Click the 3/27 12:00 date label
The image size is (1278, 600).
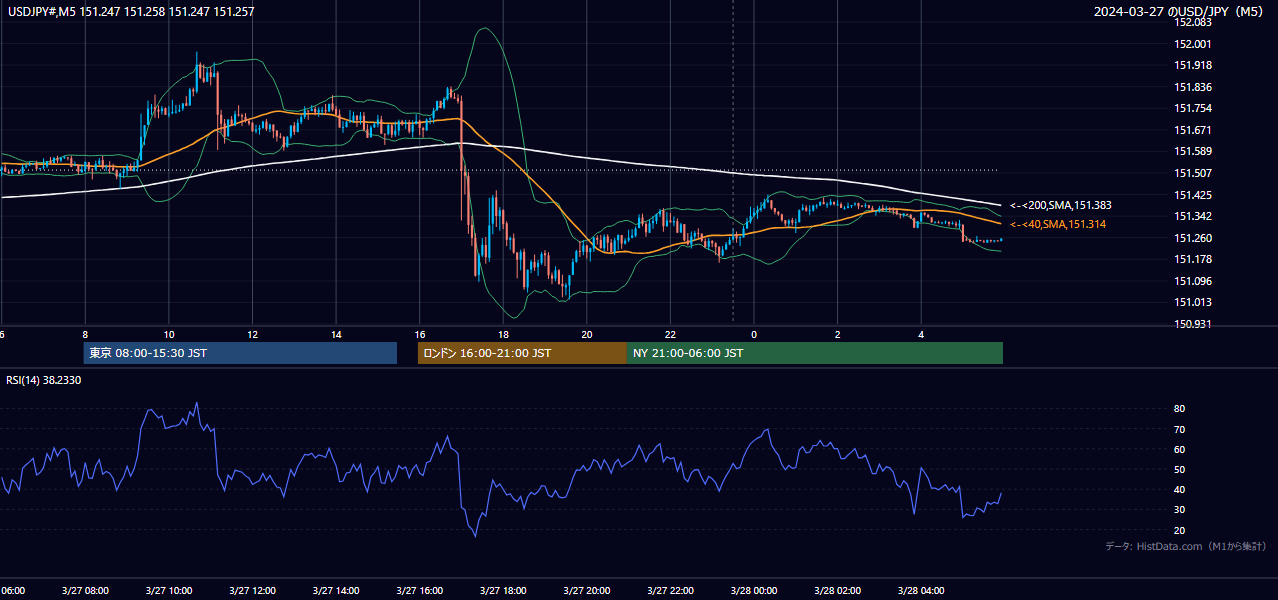(x=253, y=590)
